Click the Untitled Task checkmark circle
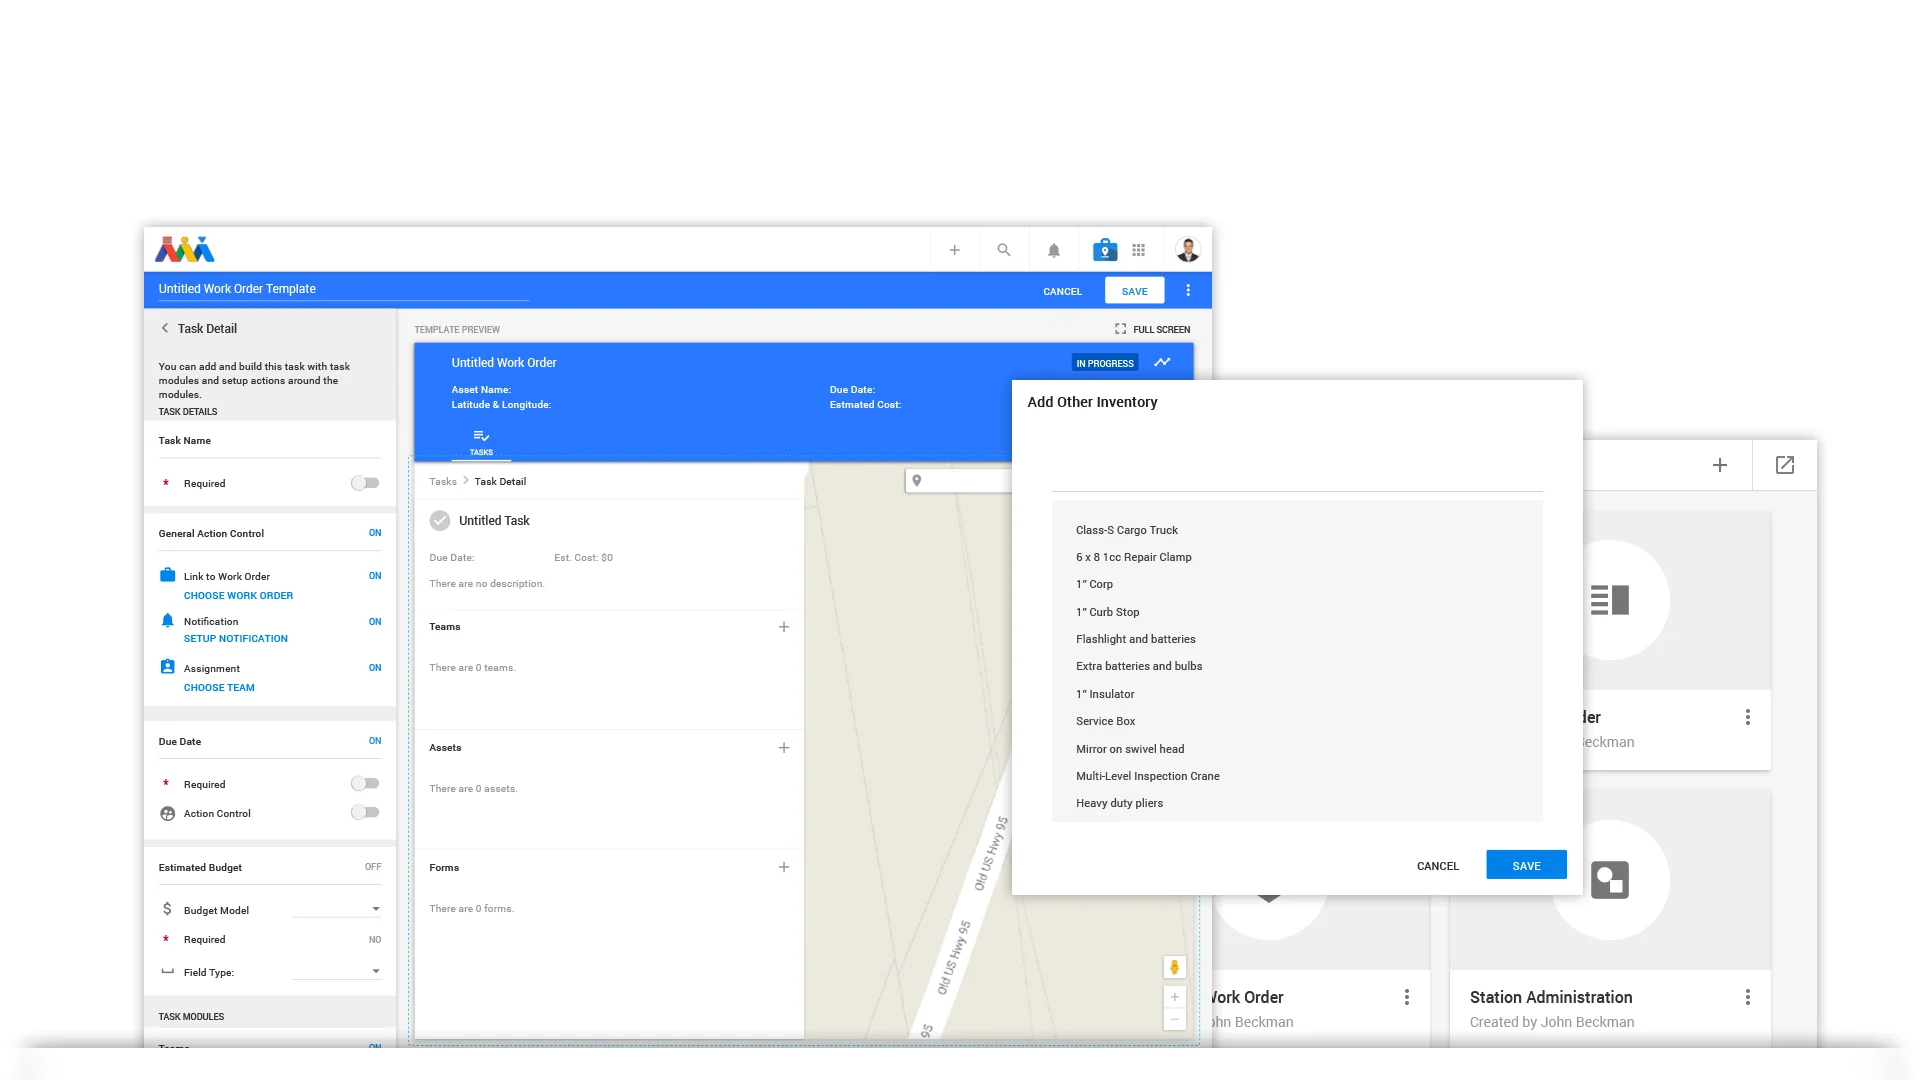The height and width of the screenshot is (1080, 1920). (x=440, y=520)
